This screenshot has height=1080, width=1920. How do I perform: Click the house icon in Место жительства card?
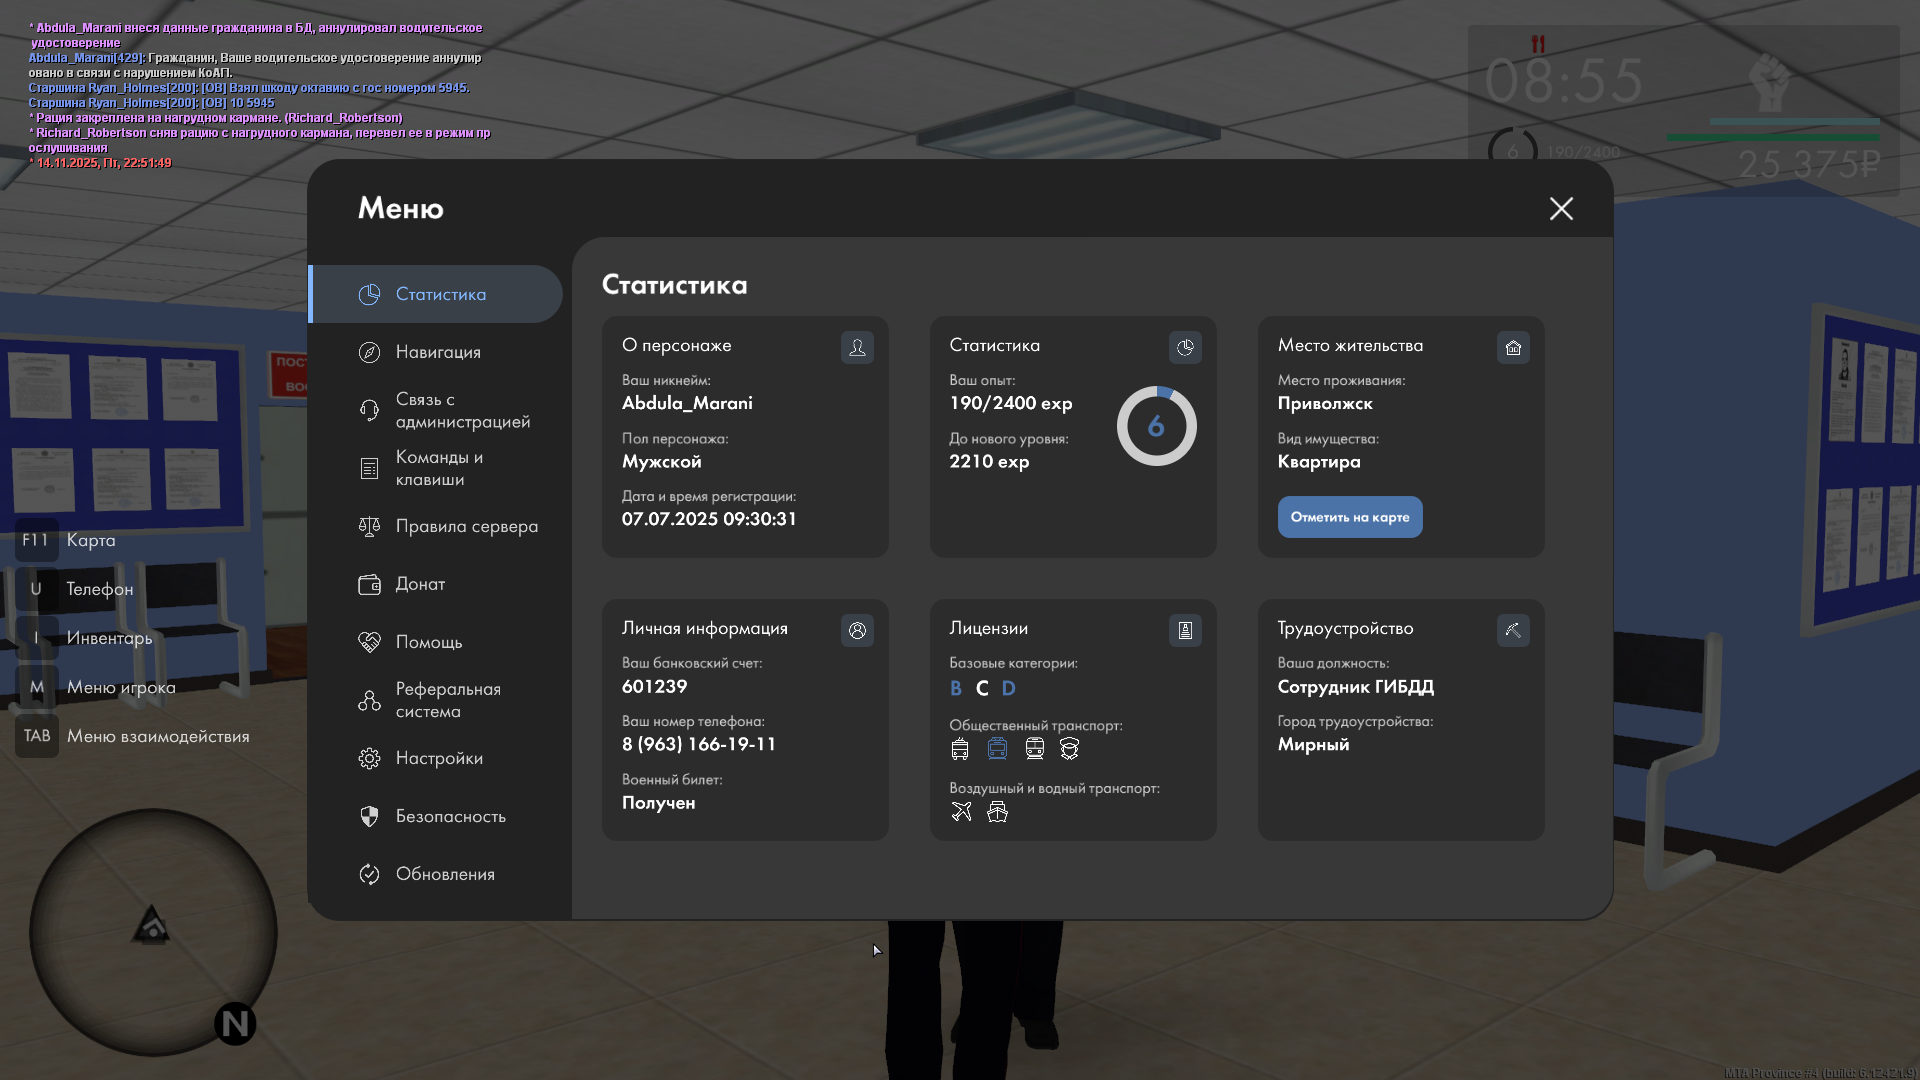tap(1513, 347)
